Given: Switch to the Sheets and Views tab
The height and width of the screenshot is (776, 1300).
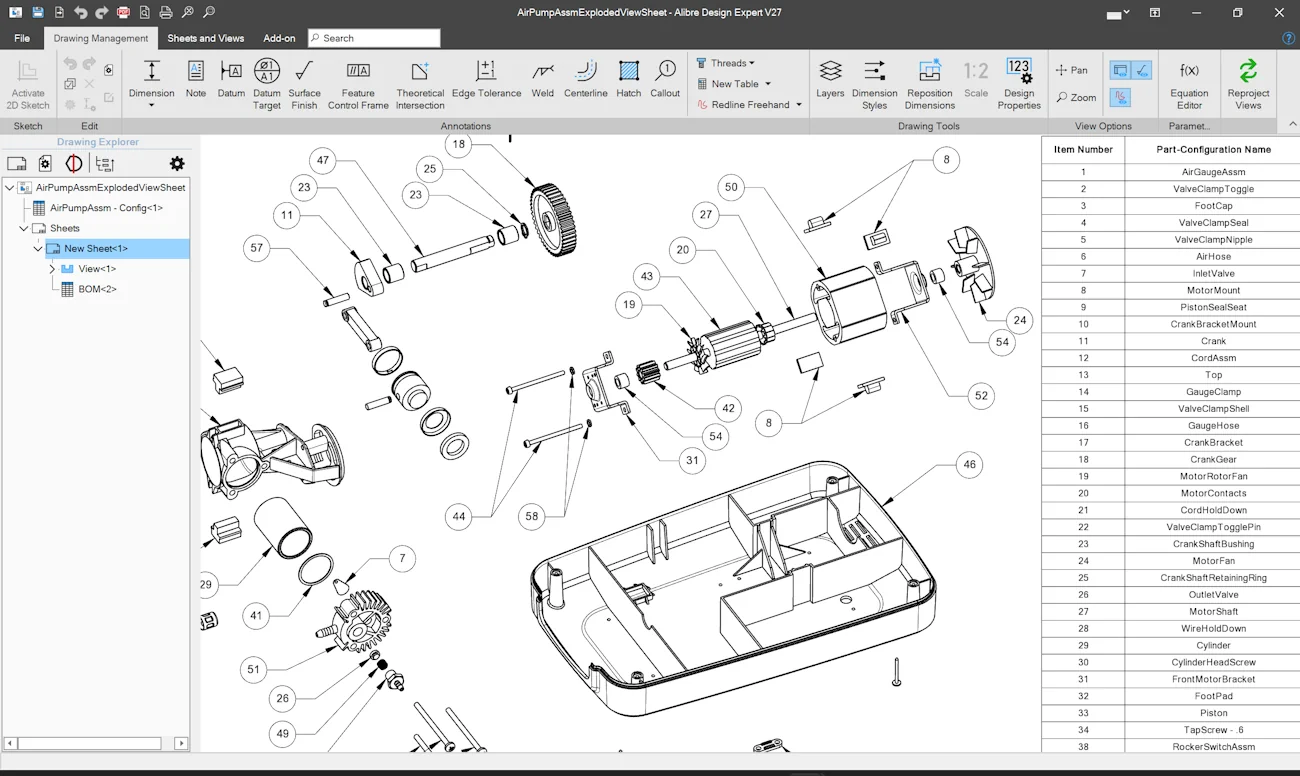Looking at the screenshot, I should [x=206, y=38].
